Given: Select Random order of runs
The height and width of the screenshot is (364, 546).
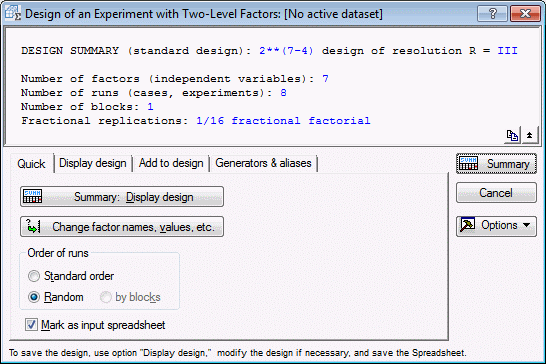Looking at the screenshot, I should [x=34, y=297].
